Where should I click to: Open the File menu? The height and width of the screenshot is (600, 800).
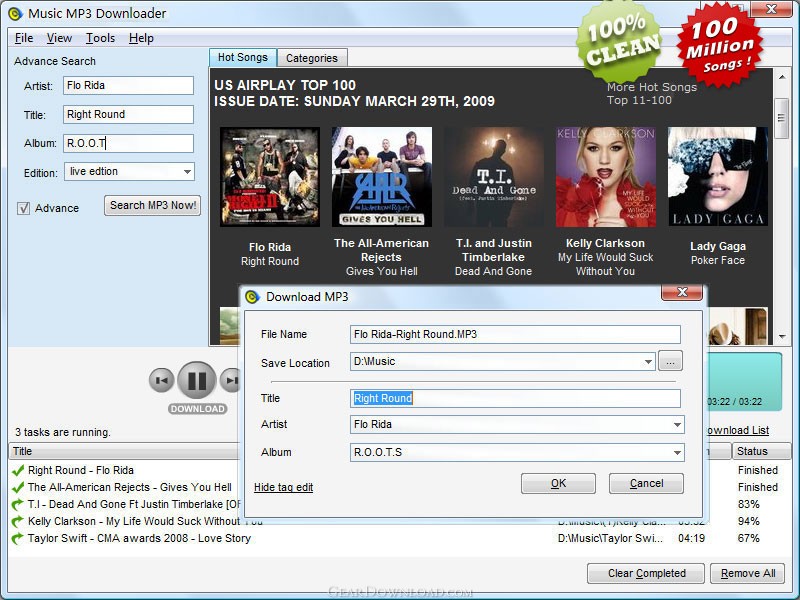pos(24,38)
